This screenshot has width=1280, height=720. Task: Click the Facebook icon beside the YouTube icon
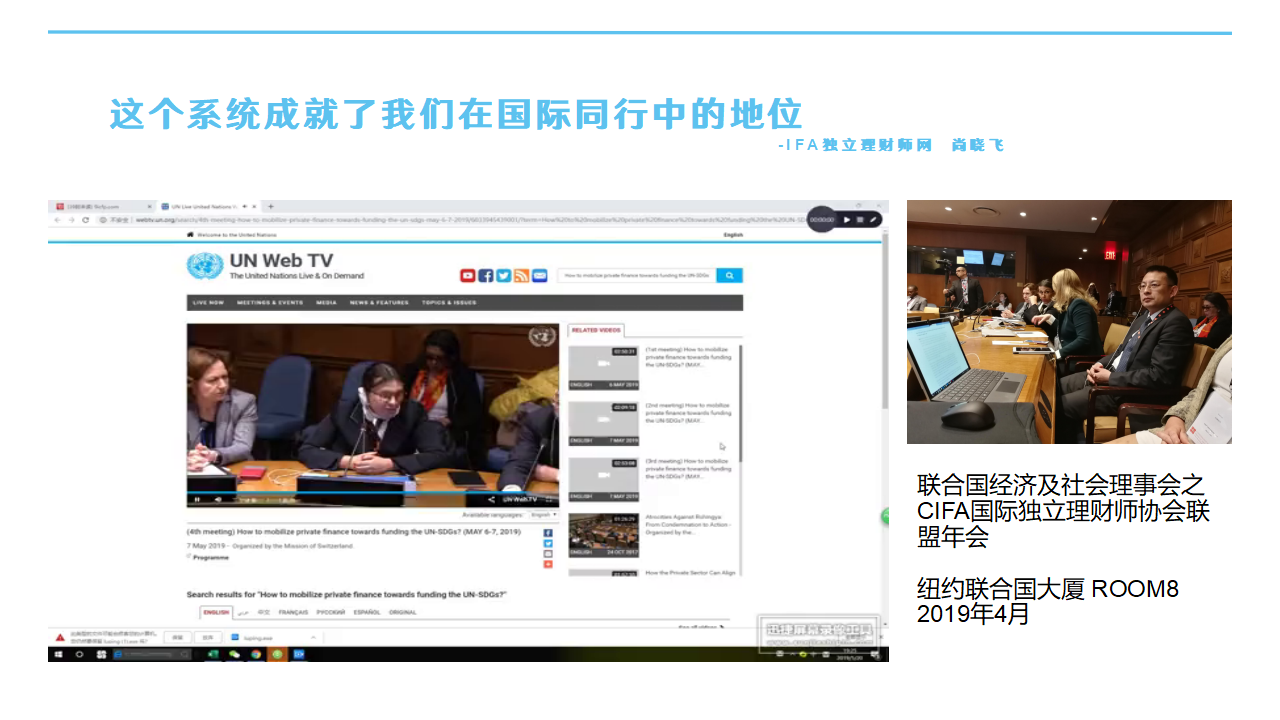pos(485,276)
